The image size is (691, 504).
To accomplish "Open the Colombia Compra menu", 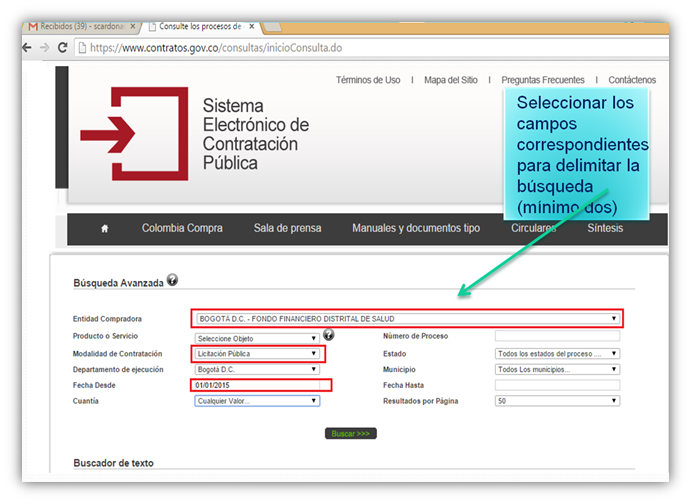I will tap(182, 228).
